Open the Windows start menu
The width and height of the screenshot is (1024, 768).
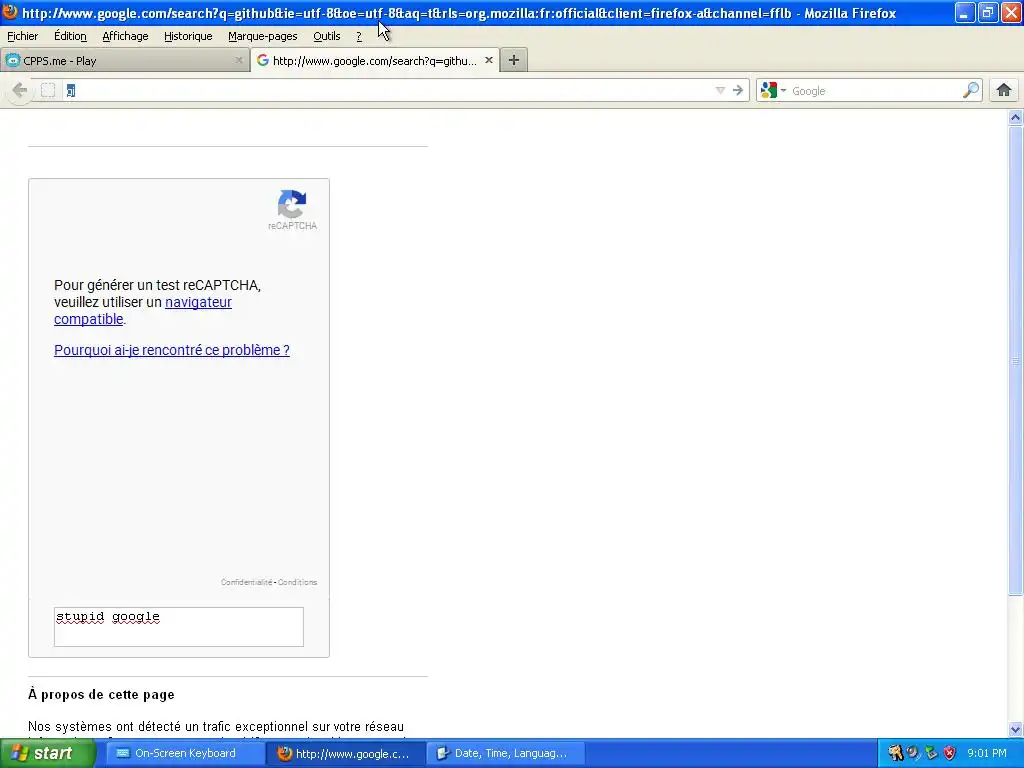[48, 753]
